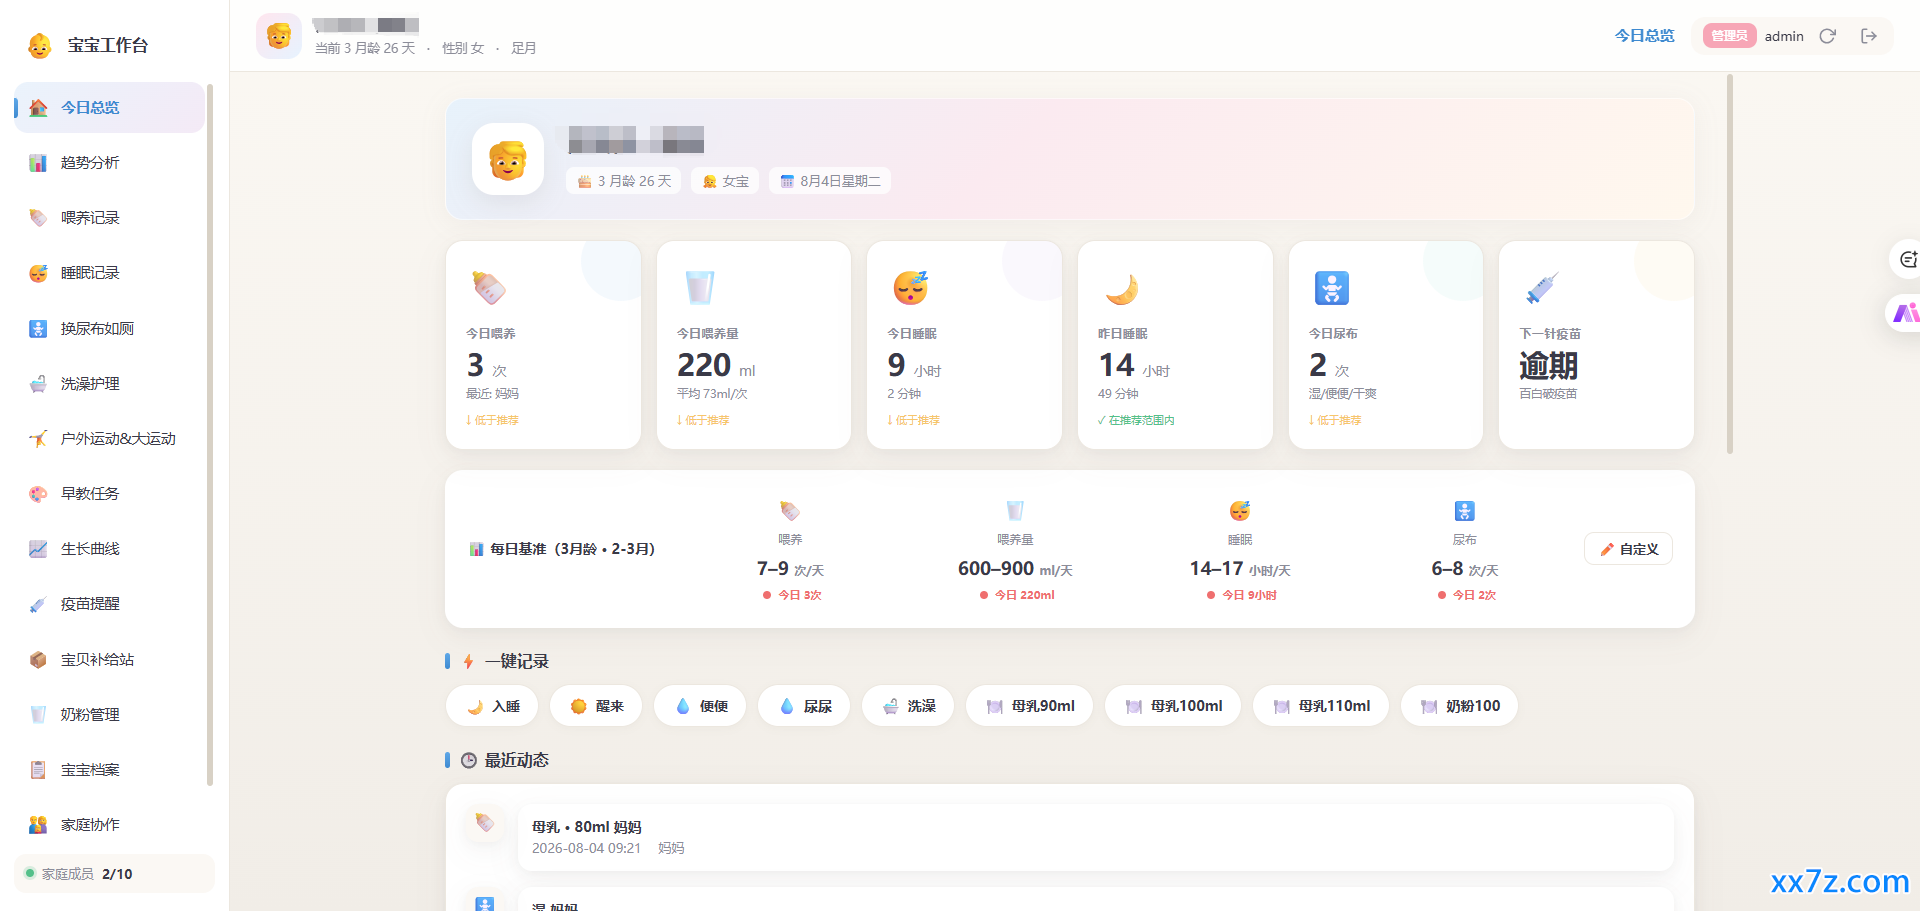Click the 3 月龄 26 天 age tag
1920x911 pixels.
click(x=624, y=181)
